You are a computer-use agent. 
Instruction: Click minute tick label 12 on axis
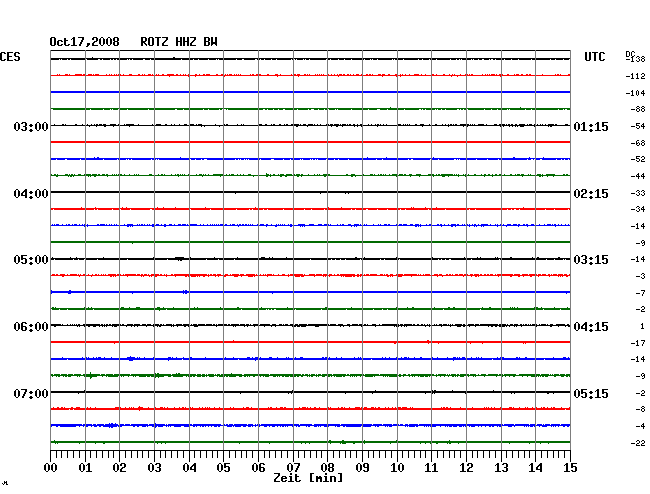(466, 467)
